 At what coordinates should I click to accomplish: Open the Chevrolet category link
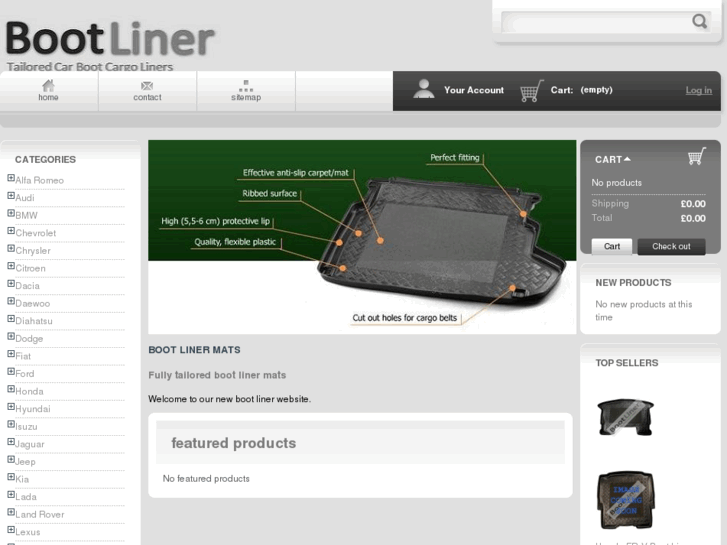click(36, 233)
